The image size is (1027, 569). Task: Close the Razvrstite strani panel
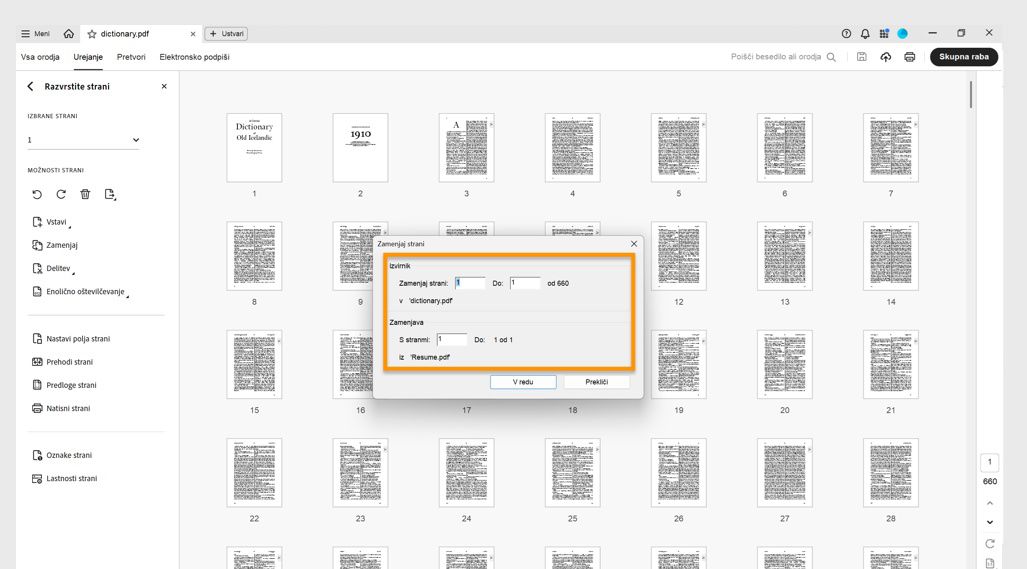tap(164, 86)
